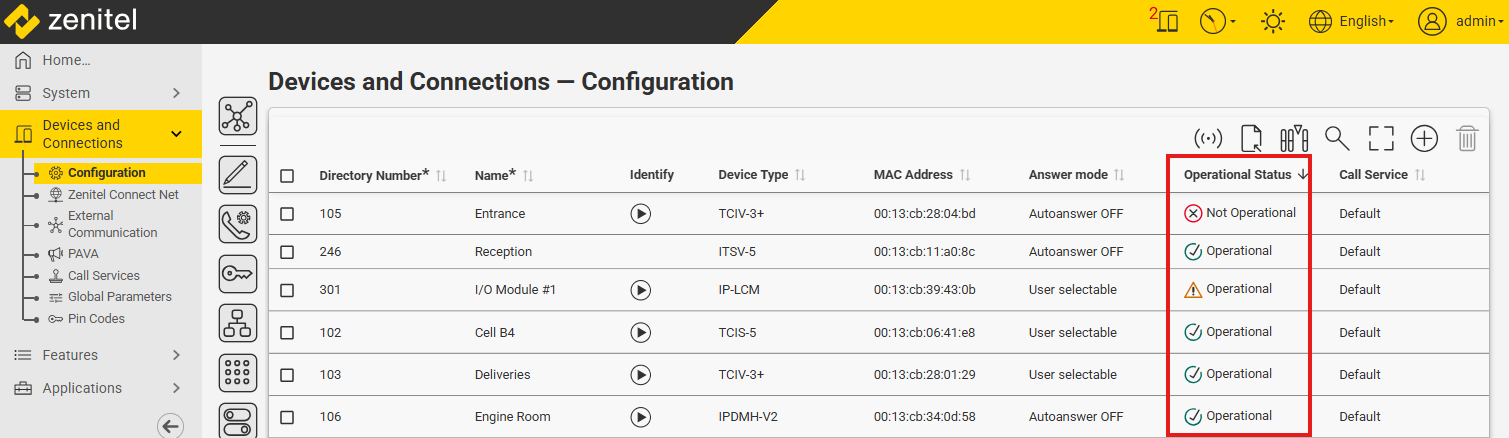Click the device discovery broadcast icon
Image resolution: width=1509 pixels, height=438 pixels.
click(x=1208, y=139)
